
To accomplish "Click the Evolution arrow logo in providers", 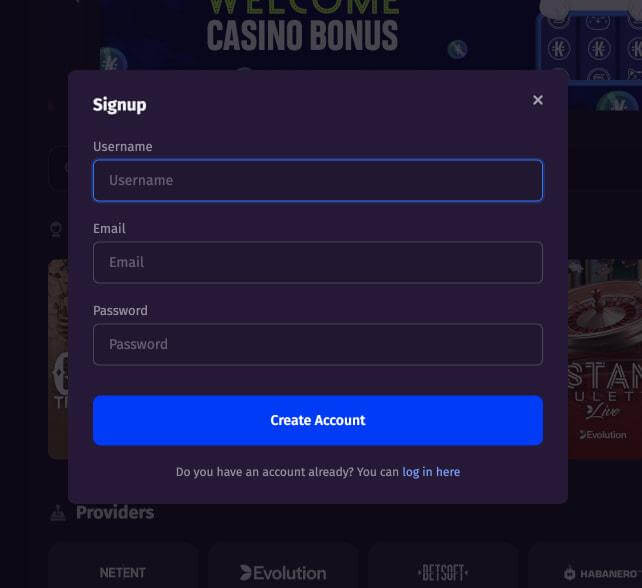I will pyautogui.click(x=246, y=572).
